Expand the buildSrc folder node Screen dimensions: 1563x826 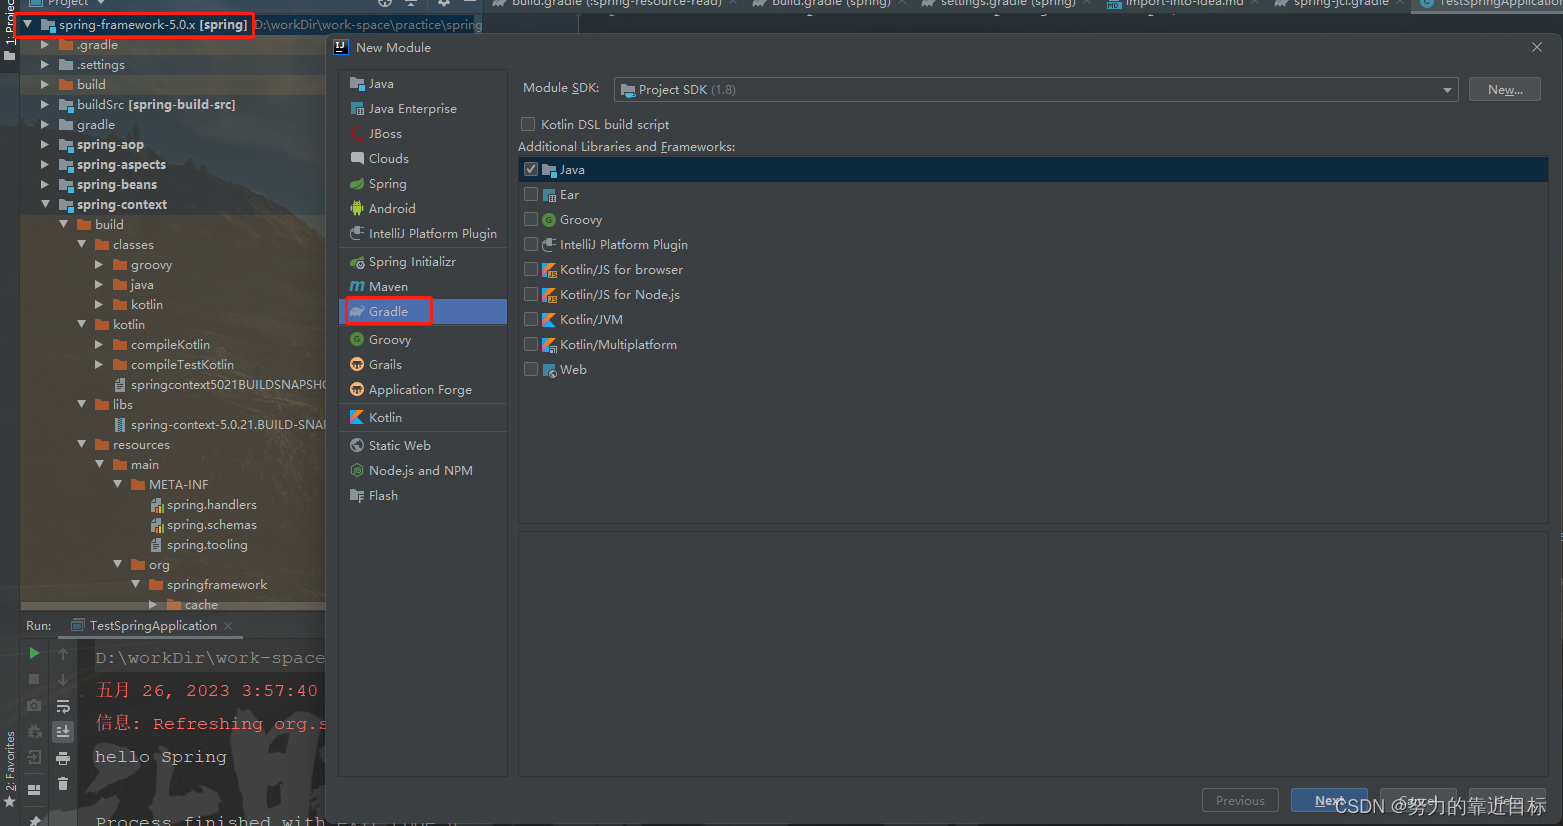(45, 105)
